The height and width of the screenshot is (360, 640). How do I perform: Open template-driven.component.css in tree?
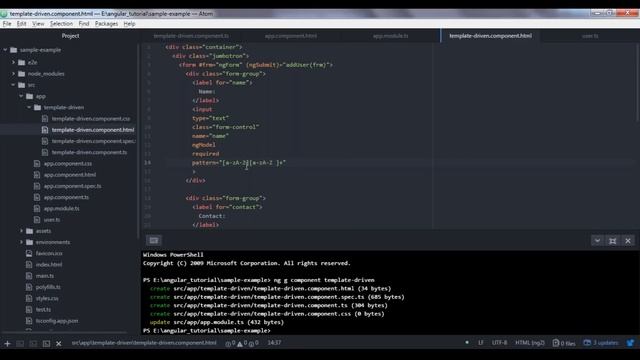[x=91, y=119]
